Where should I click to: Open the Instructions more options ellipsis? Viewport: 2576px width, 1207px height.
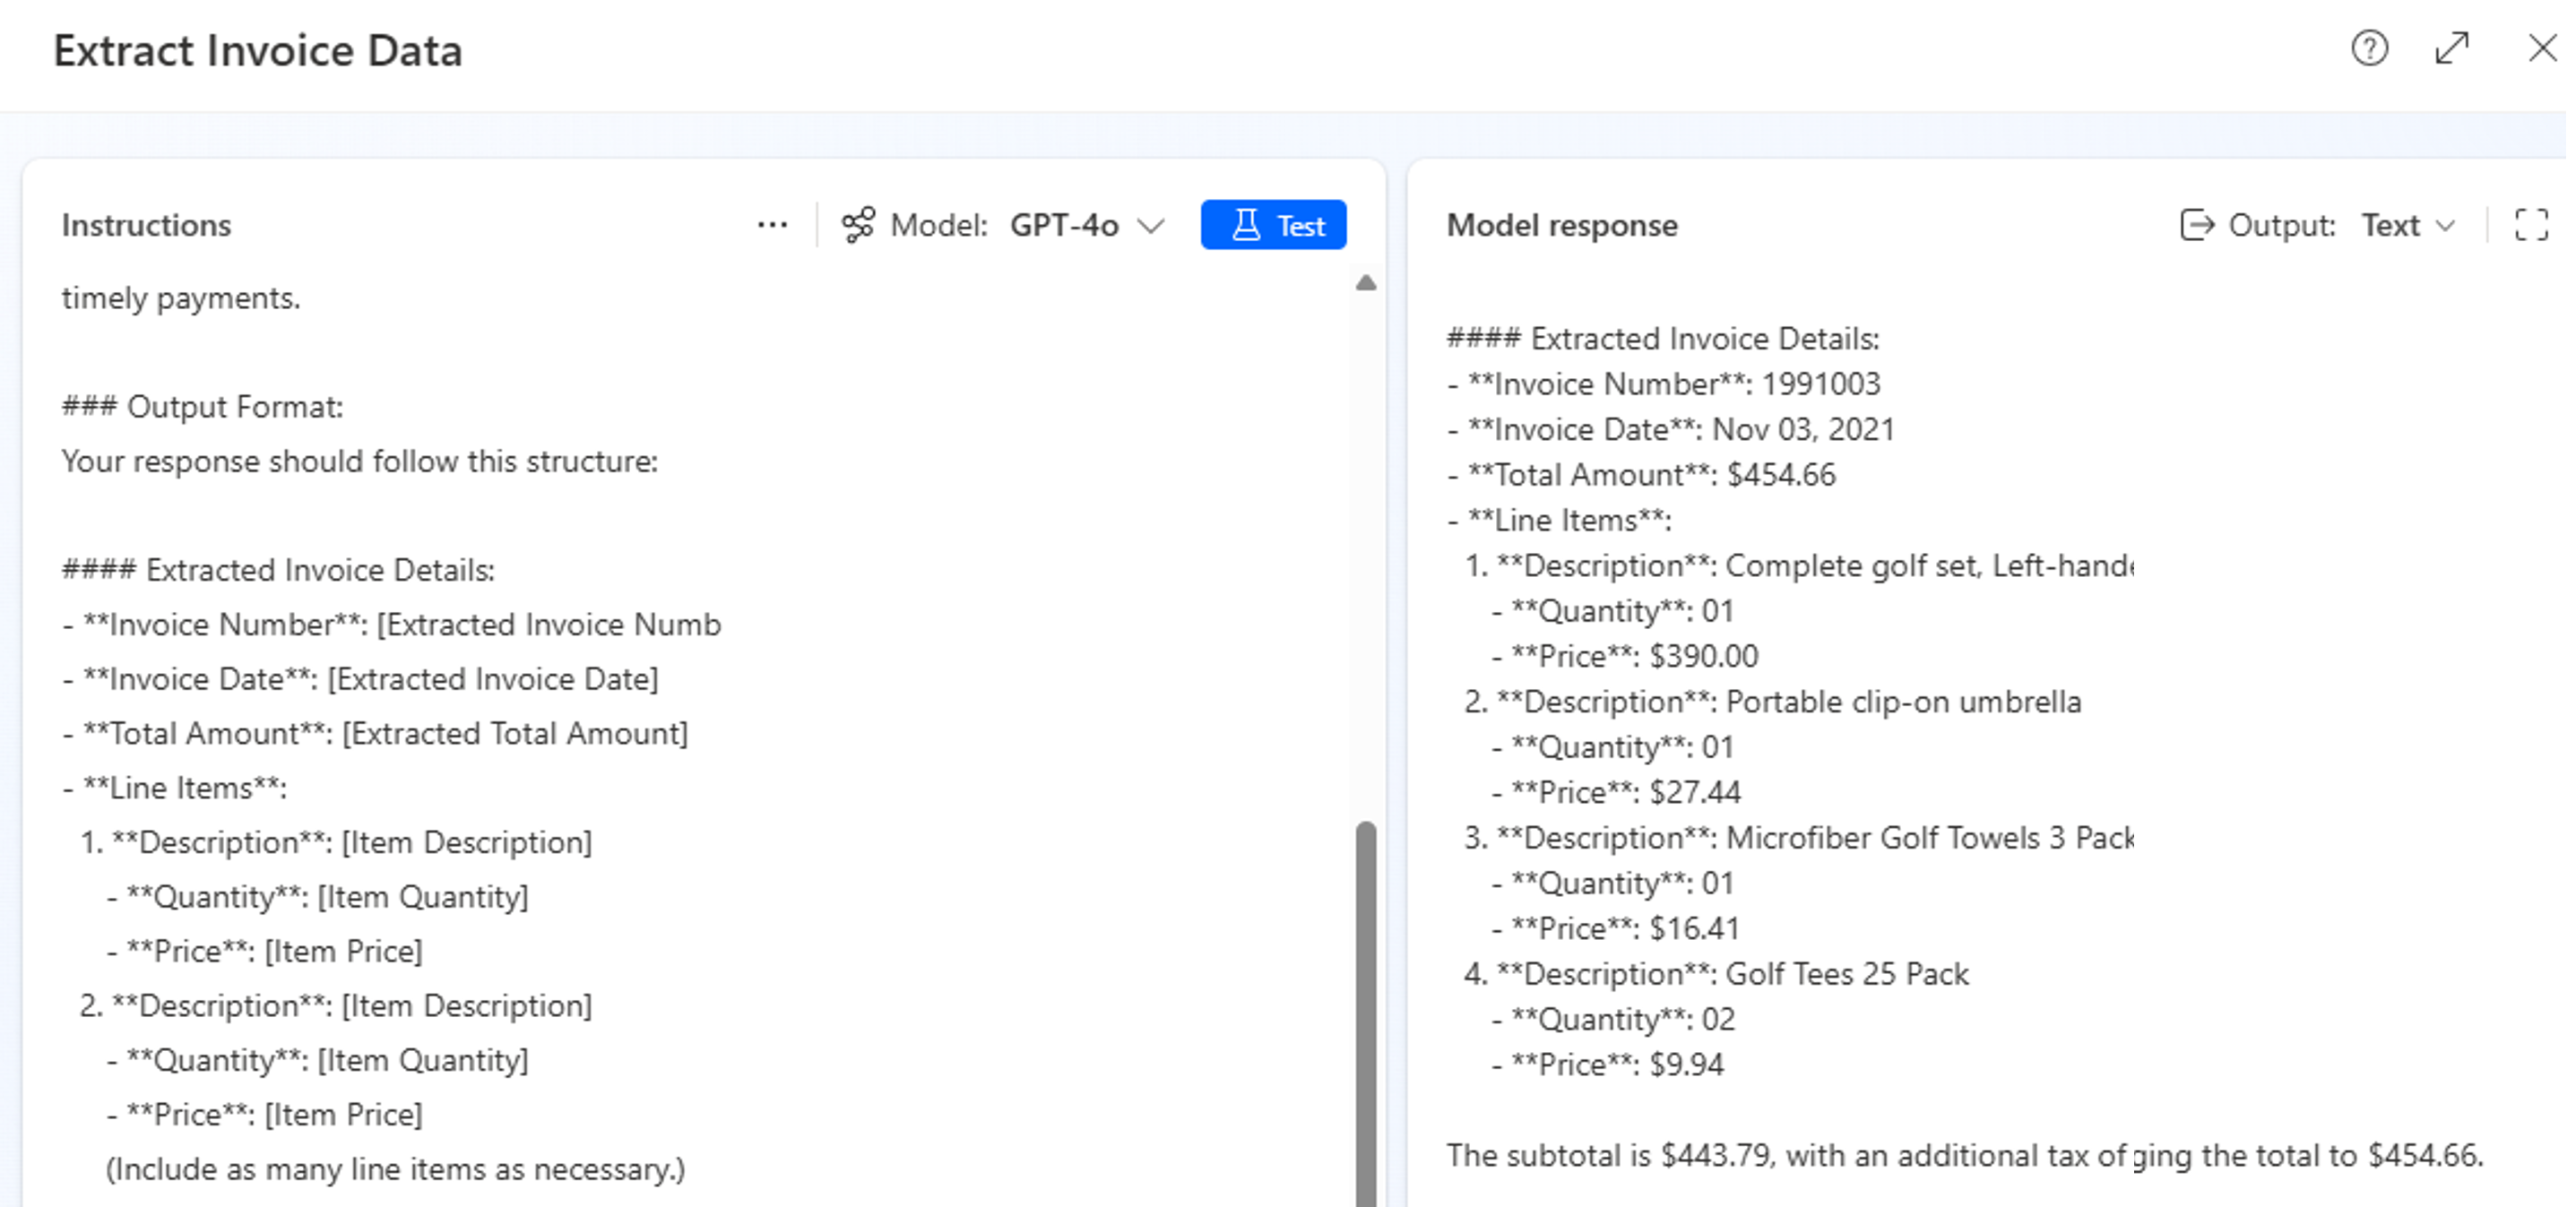click(772, 225)
